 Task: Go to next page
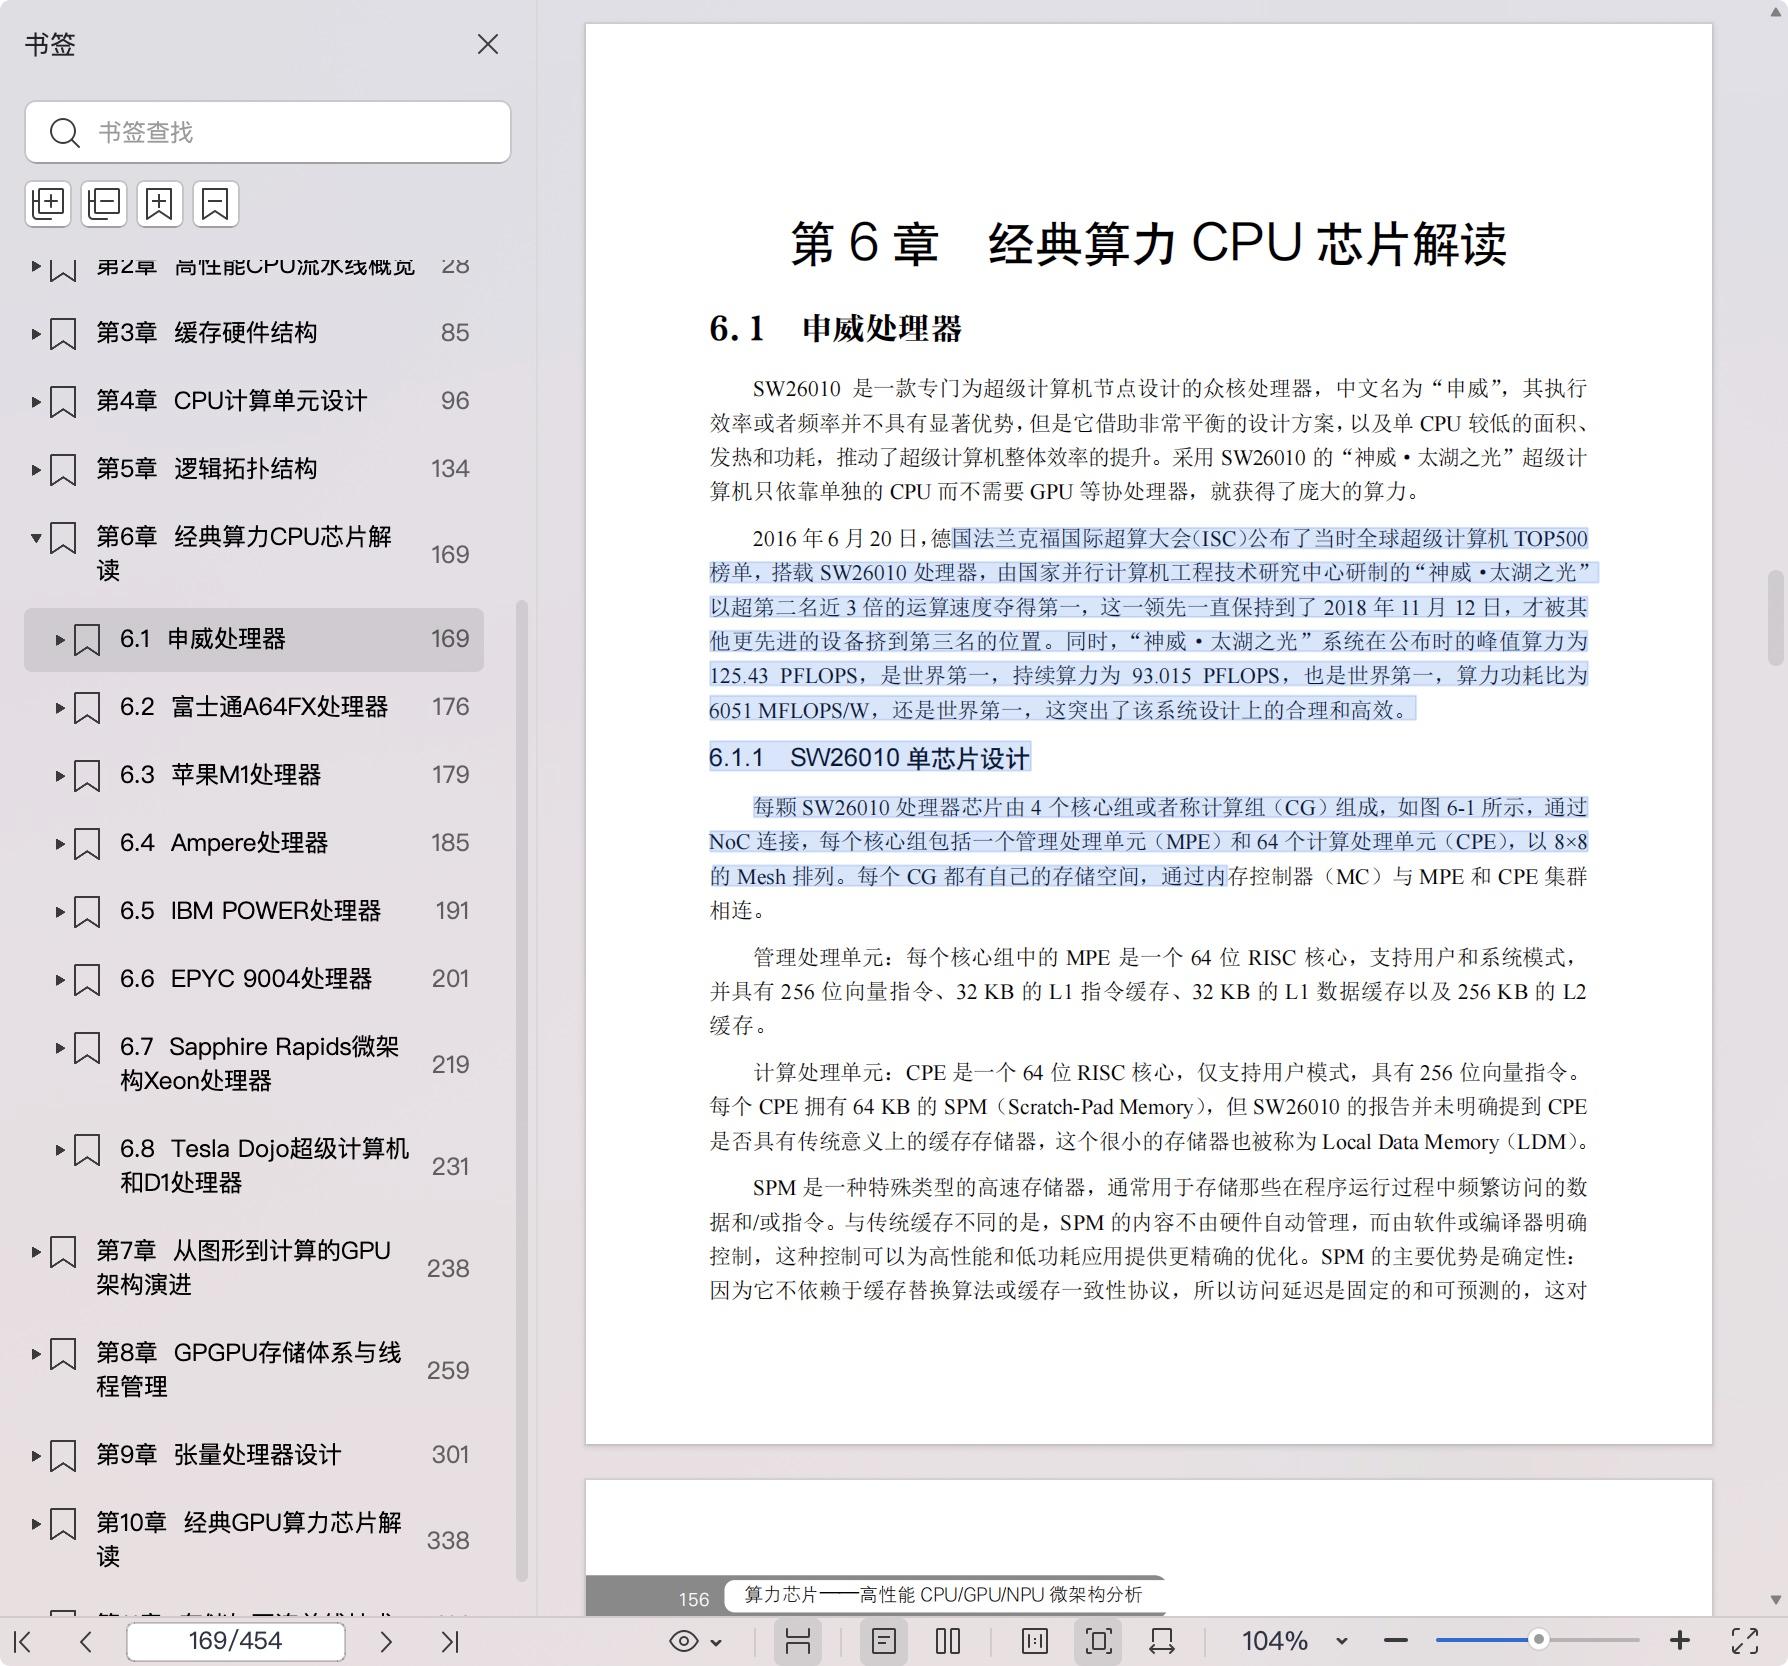click(x=386, y=1641)
